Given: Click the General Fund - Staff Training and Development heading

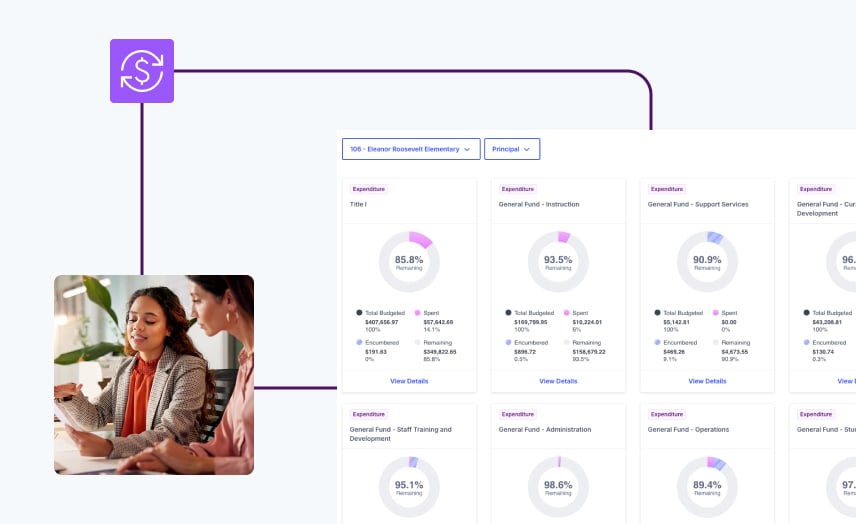Looking at the screenshot, I should [401, 434].
